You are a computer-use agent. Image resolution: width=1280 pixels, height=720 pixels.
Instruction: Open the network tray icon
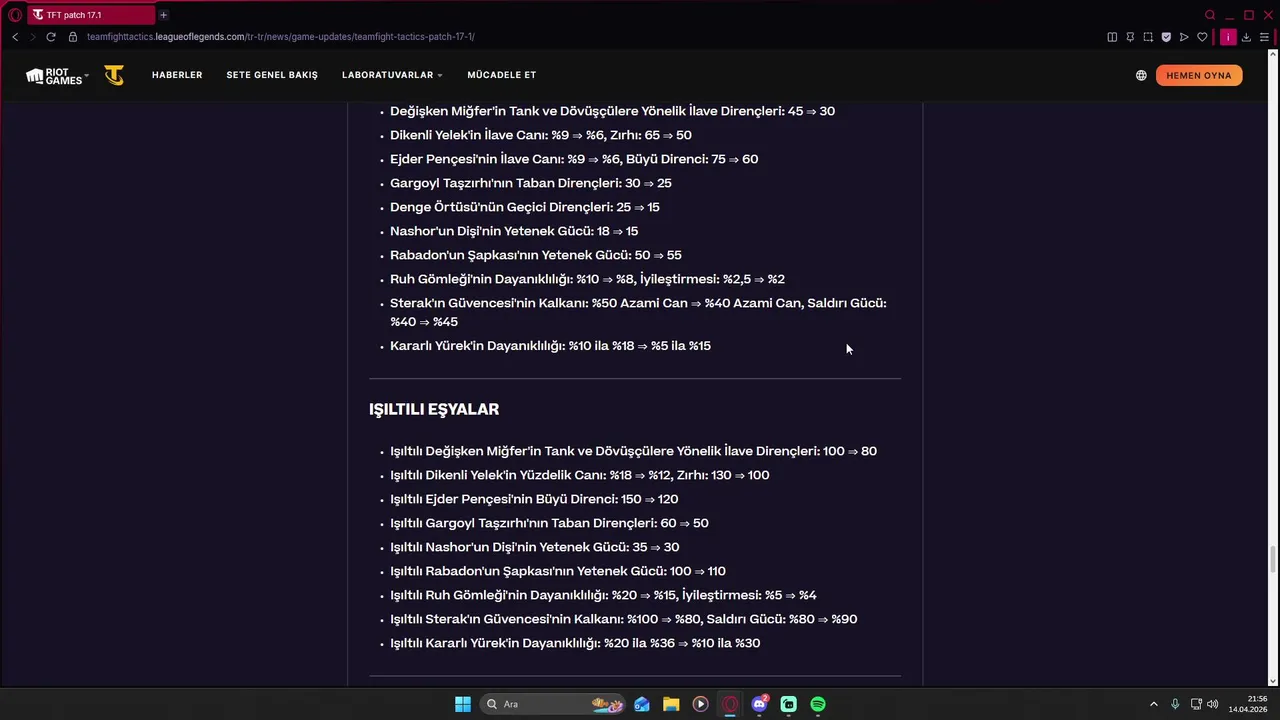coord(1196,704)
